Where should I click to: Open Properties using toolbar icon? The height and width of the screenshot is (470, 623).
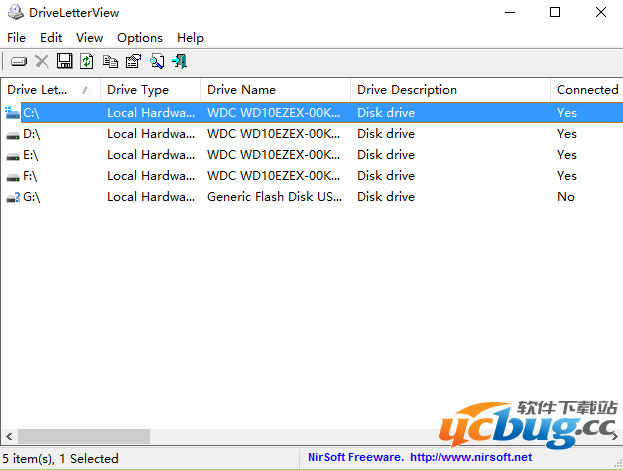(133, 62)
